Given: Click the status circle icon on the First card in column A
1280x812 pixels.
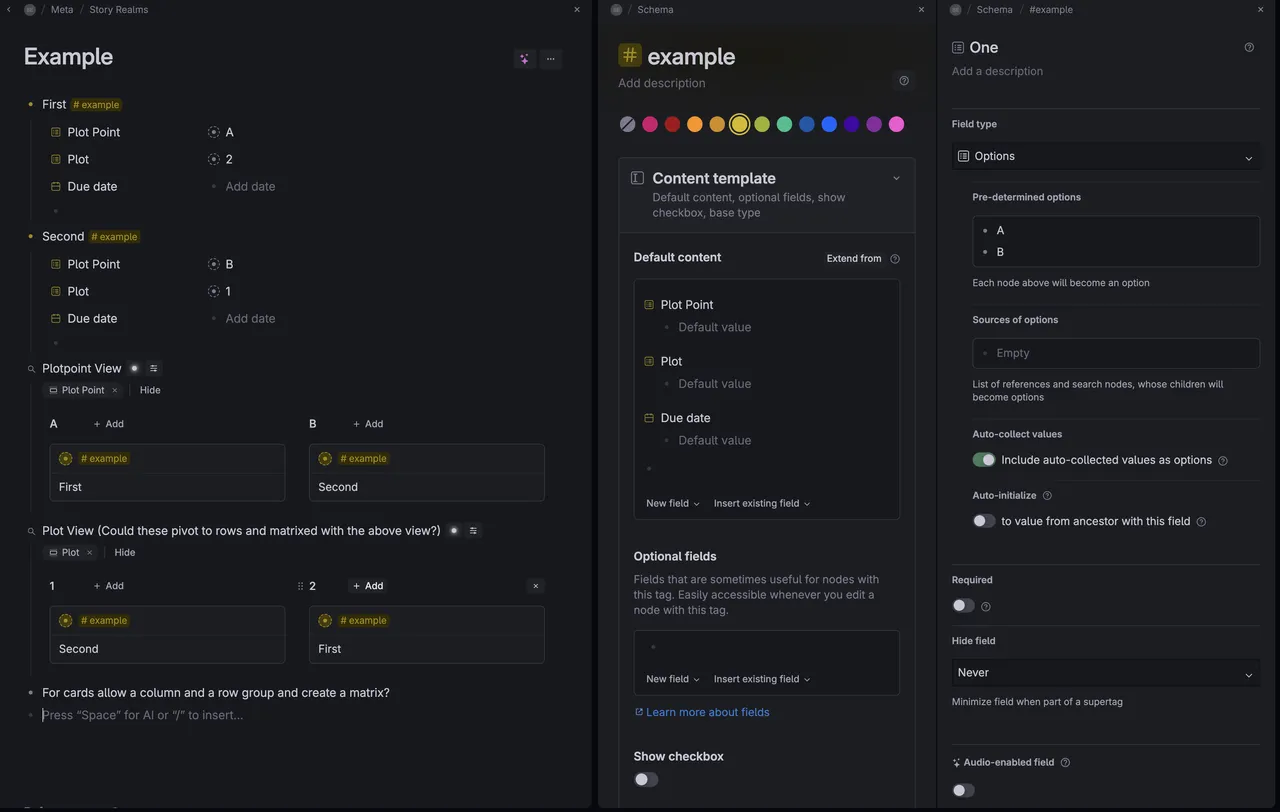Looking at the screenshot, I should tap(66, 458).
